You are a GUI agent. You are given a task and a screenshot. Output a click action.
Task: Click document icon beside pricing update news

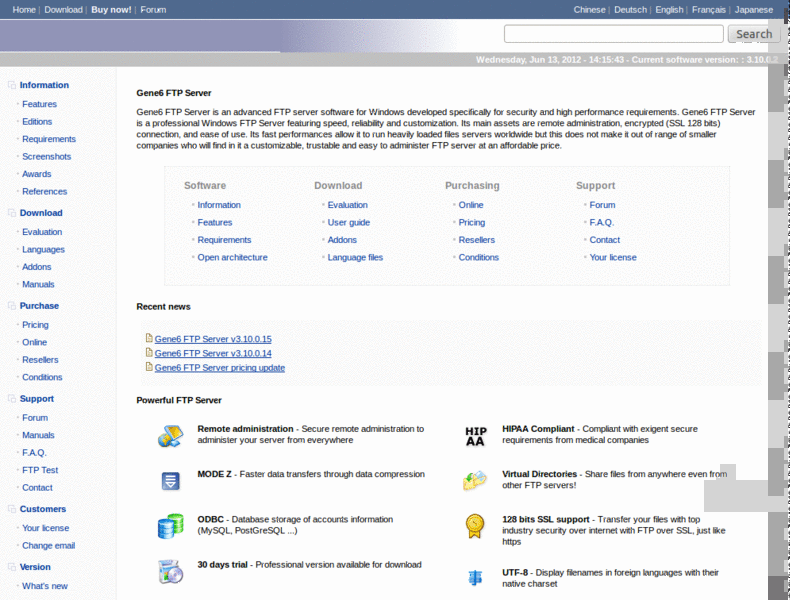(149, 367)
